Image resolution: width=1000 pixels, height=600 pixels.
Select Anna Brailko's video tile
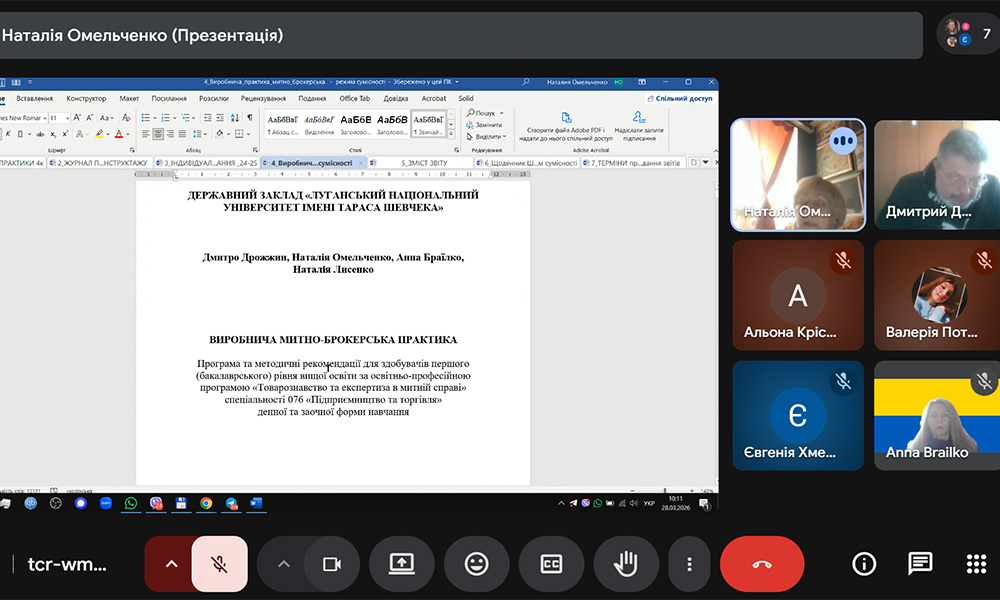pos(937,415)
